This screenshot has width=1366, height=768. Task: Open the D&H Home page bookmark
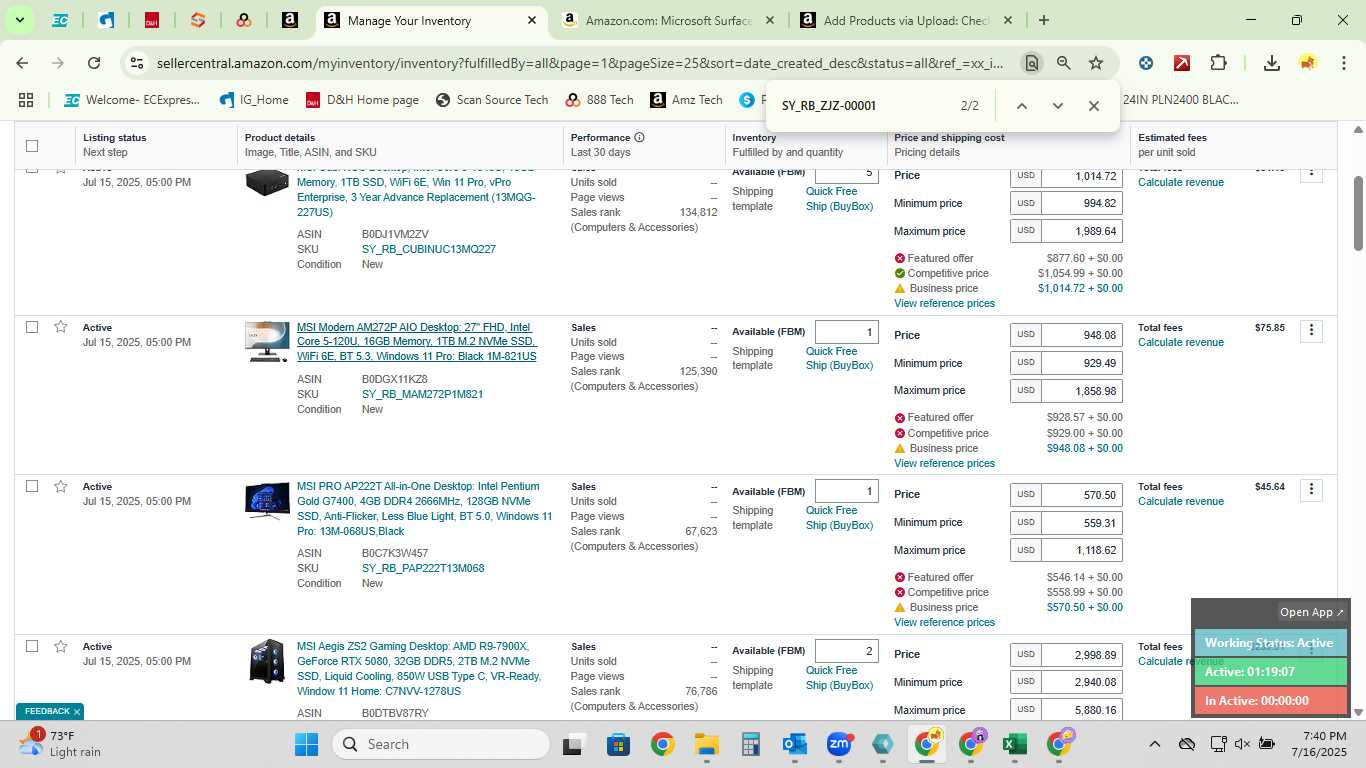pos(362,100)
